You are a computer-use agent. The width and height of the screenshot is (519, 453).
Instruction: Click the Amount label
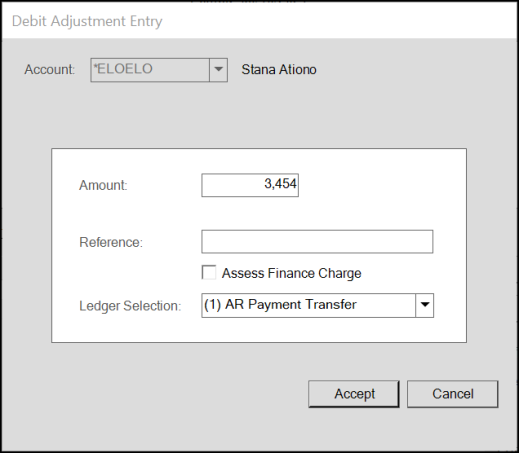click(x=103, y=185)
